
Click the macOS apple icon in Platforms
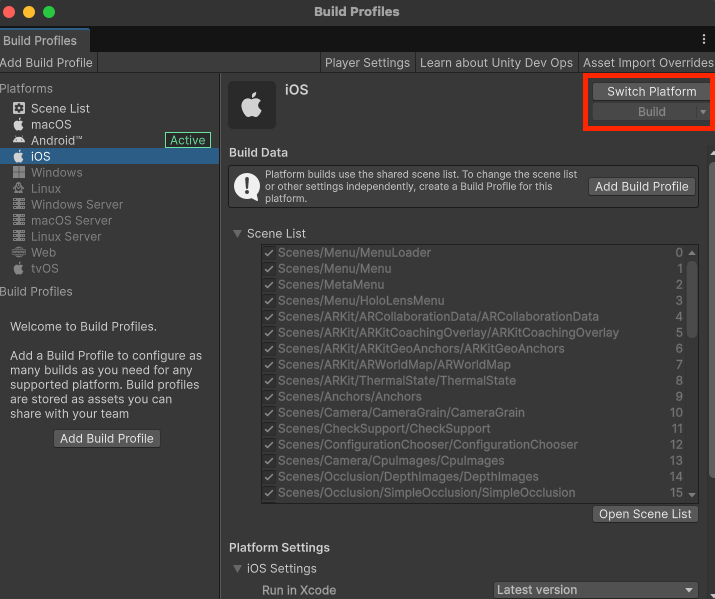tap(18, 124)
